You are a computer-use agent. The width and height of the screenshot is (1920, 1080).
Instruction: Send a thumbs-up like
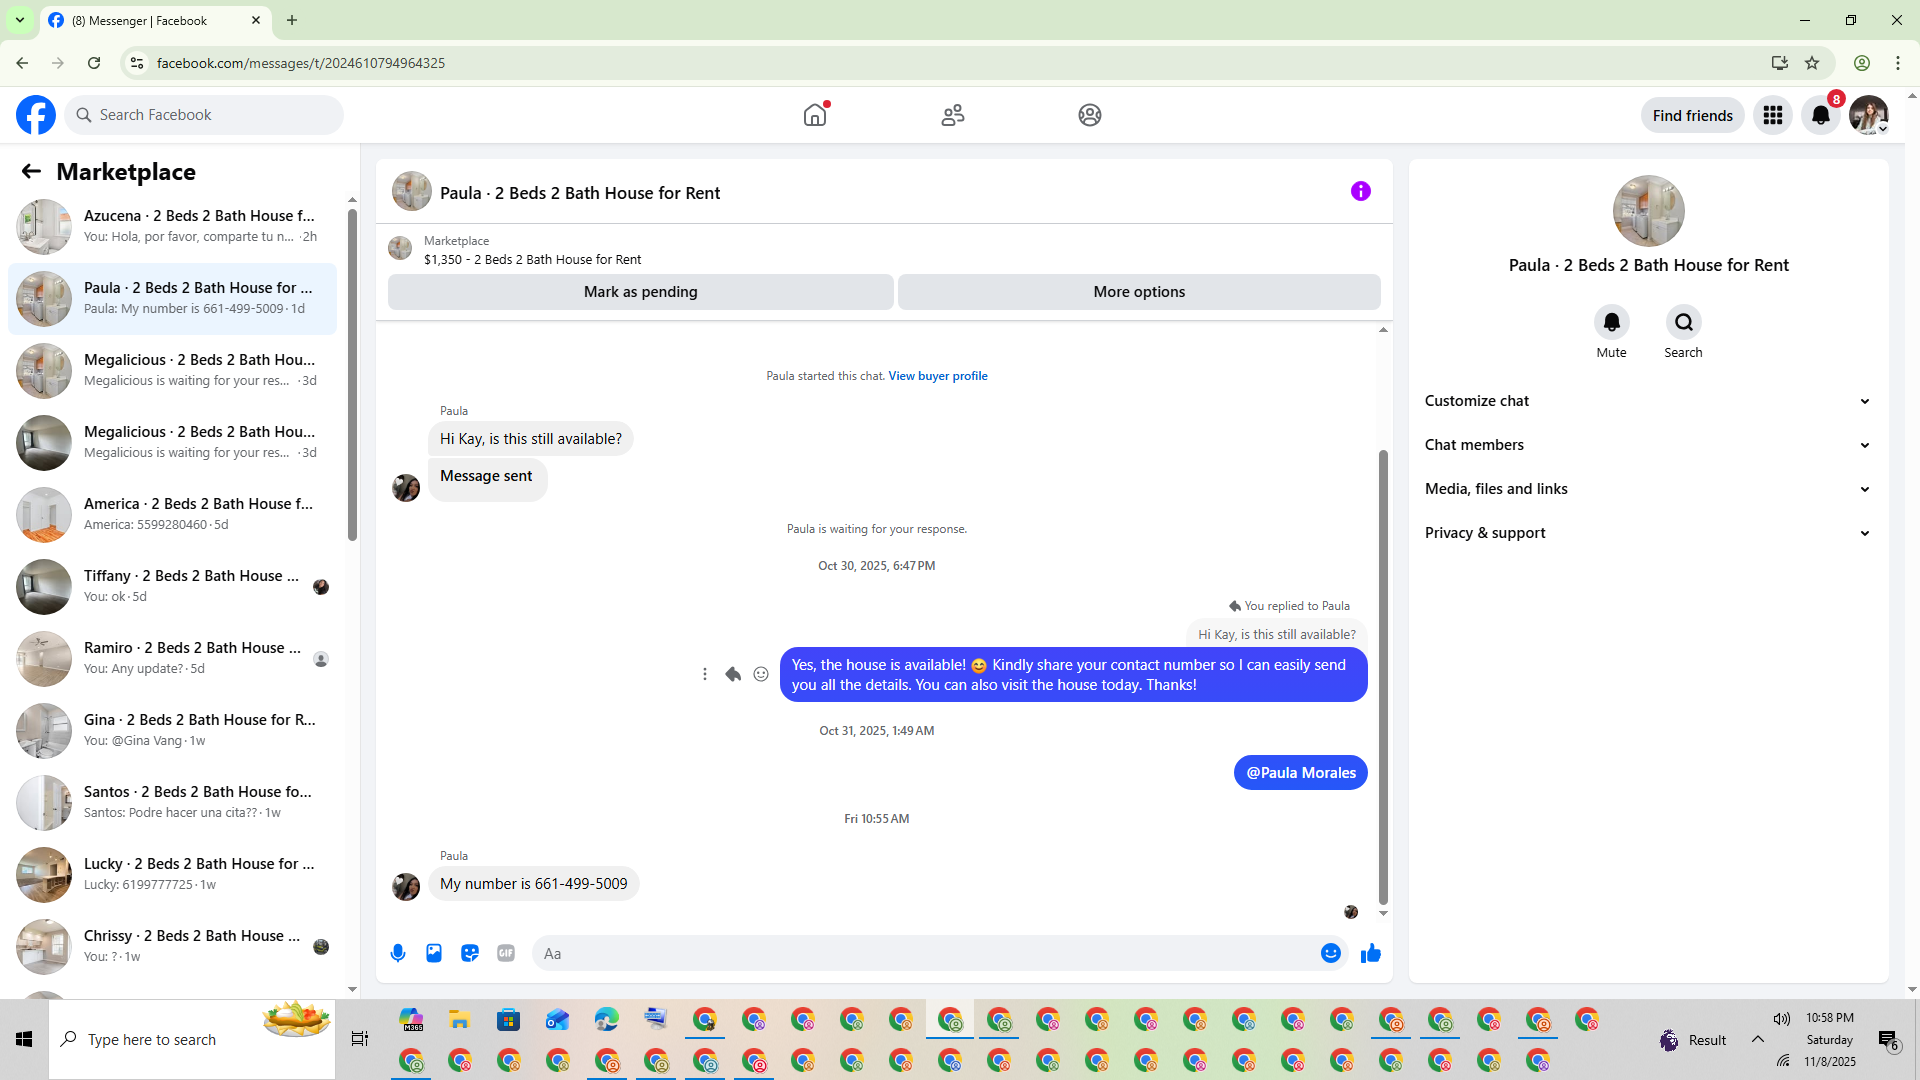click(x=1371, y=953)
